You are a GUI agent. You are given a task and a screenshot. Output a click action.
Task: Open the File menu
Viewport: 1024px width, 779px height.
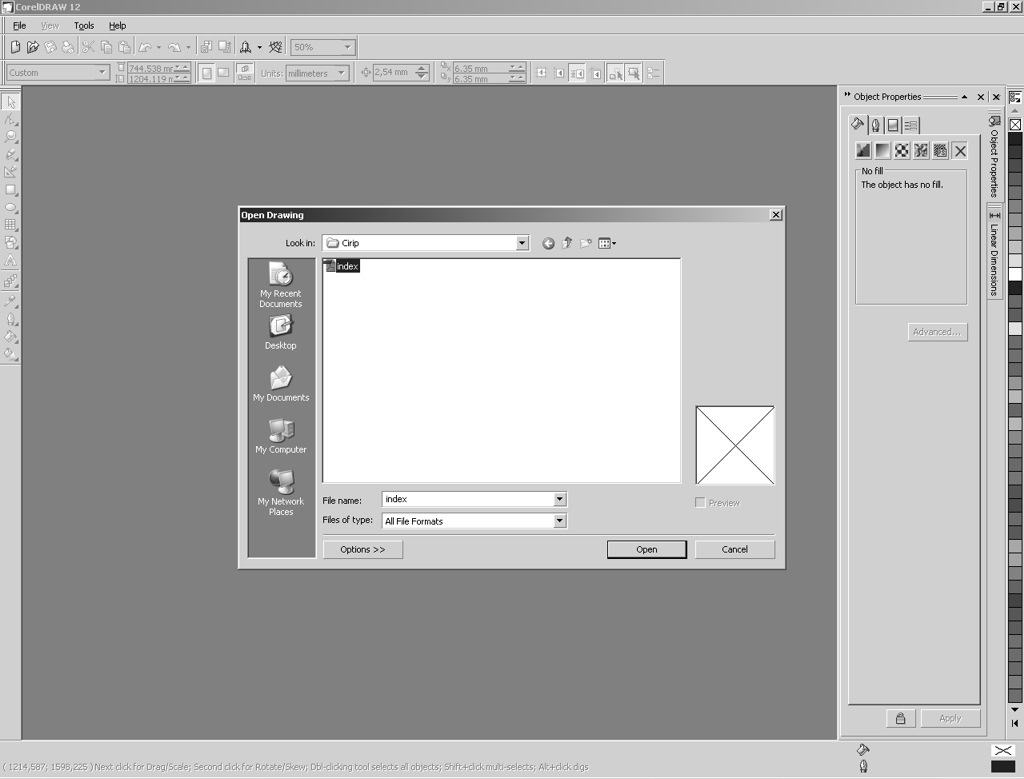click(20, 25)
